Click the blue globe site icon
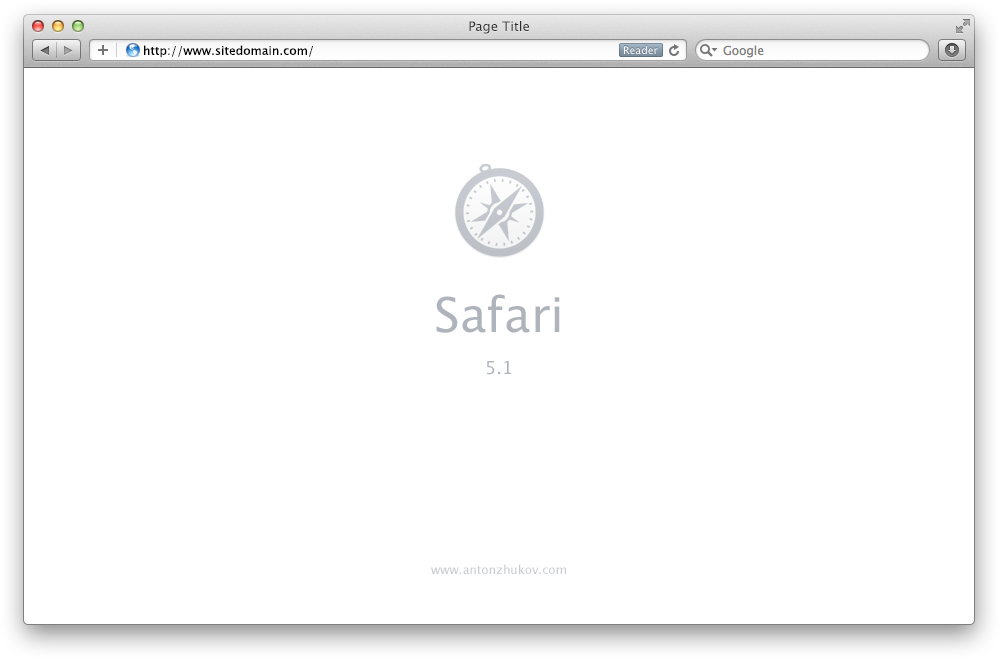Screen dimensions: 1000x660 133,50
